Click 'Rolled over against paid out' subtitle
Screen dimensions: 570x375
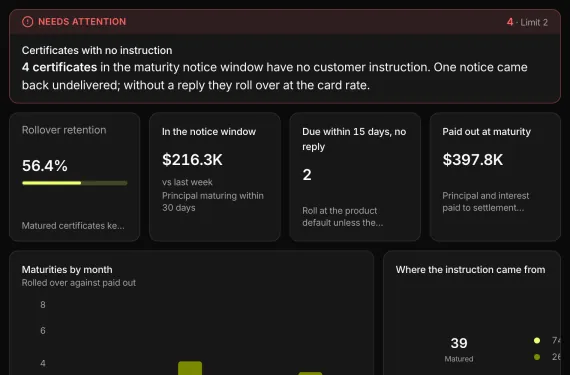tap(79, 283)
